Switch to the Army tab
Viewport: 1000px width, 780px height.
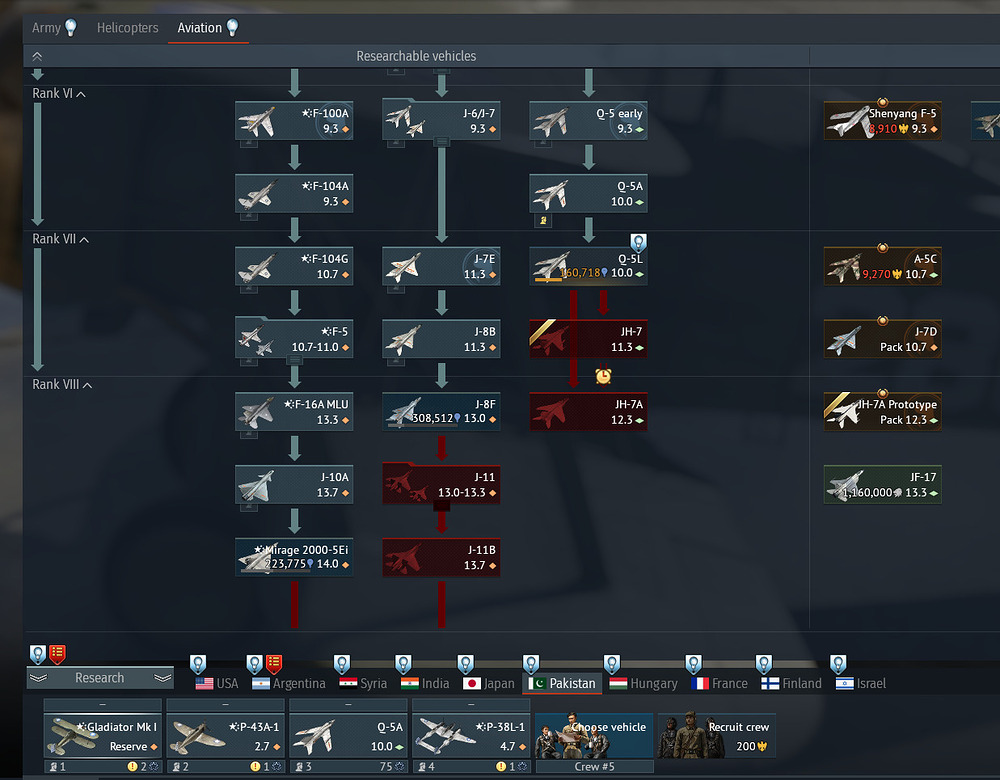tap(46, 28)
